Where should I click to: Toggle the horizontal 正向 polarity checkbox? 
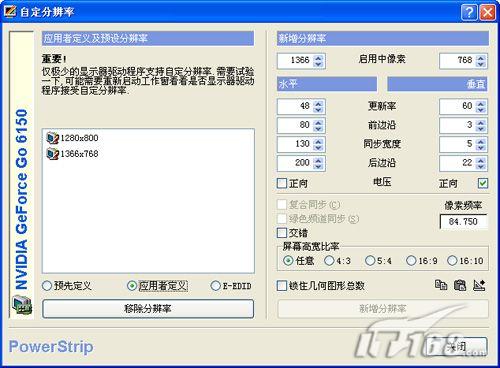(x=282, y=183)
